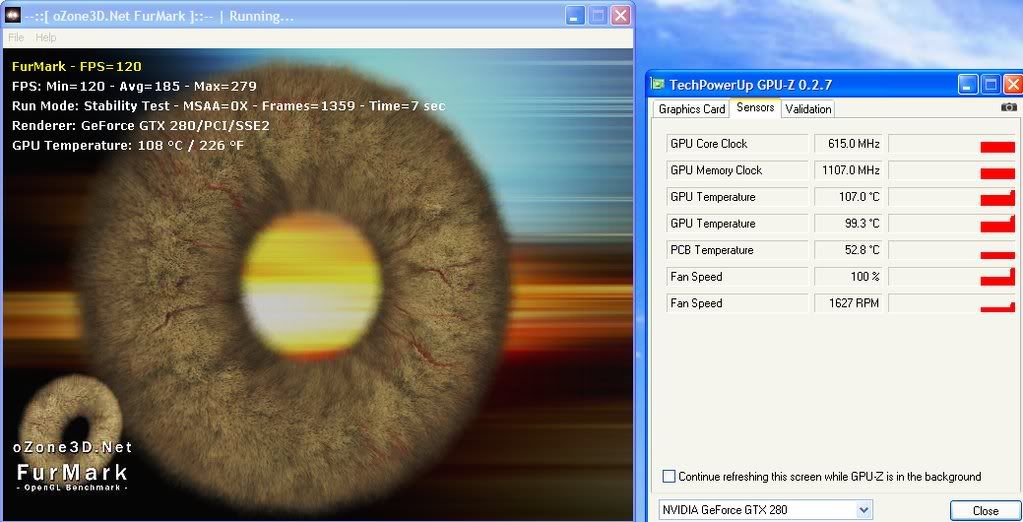This screenshot has height=522, width=1023.
Task: Click the FurMark Renderer GeForce GTX 280 line
Action: click(140, 125)
